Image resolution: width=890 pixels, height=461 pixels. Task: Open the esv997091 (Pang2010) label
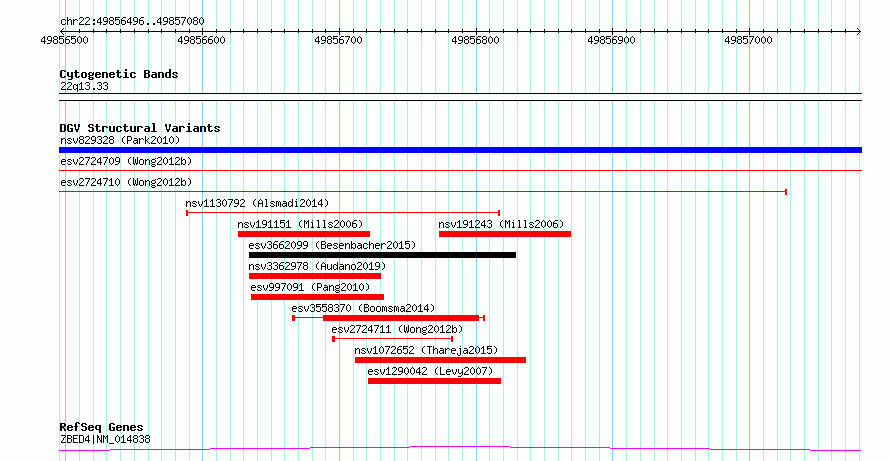click(x=310, y=287)
